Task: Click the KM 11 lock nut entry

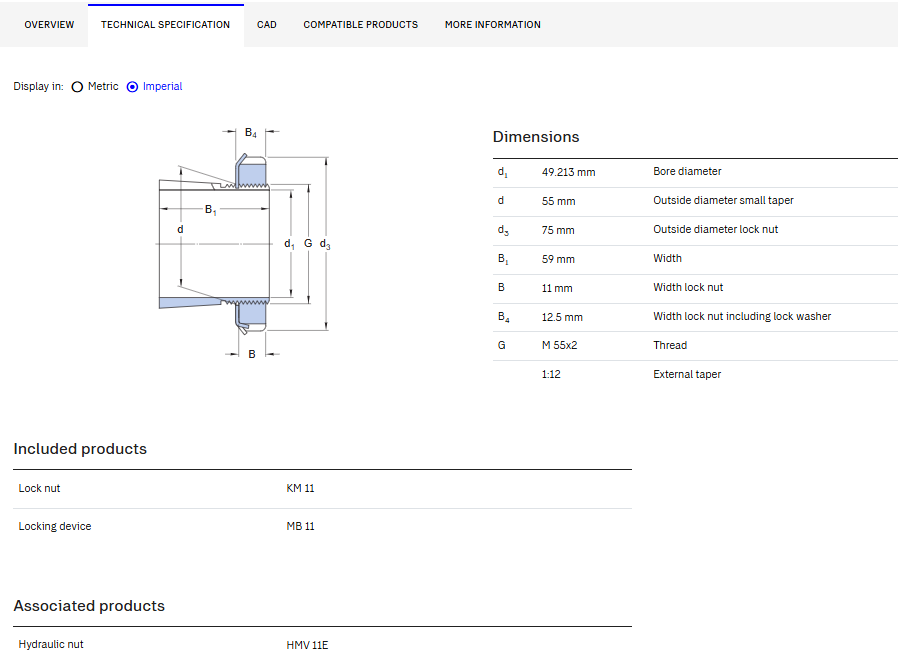Action: click(300, 488)
